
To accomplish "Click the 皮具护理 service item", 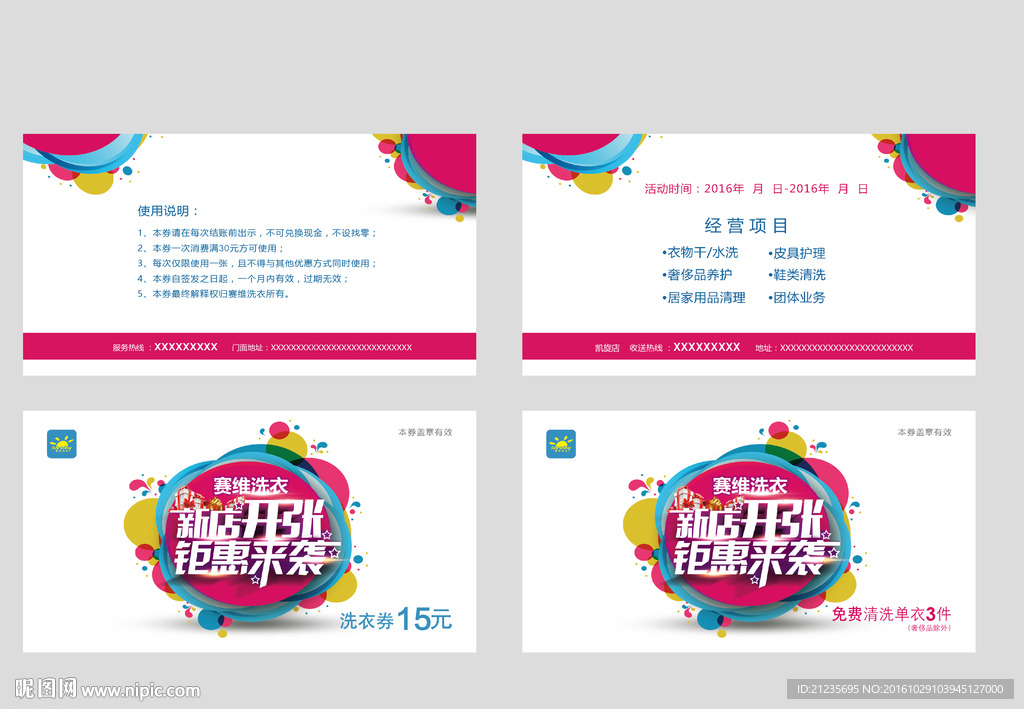I will point(797,253).
